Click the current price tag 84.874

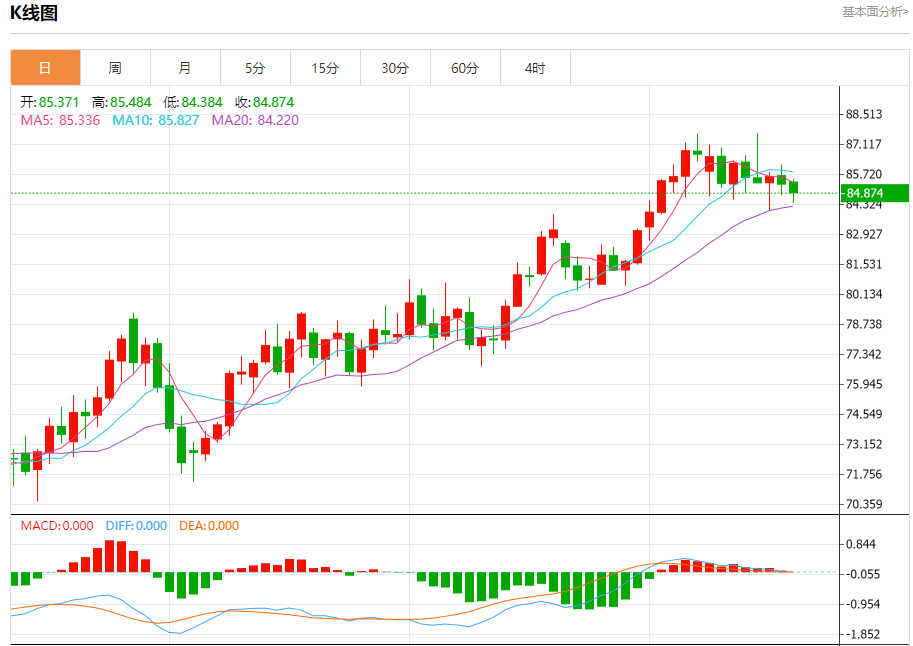coord(875,193)
